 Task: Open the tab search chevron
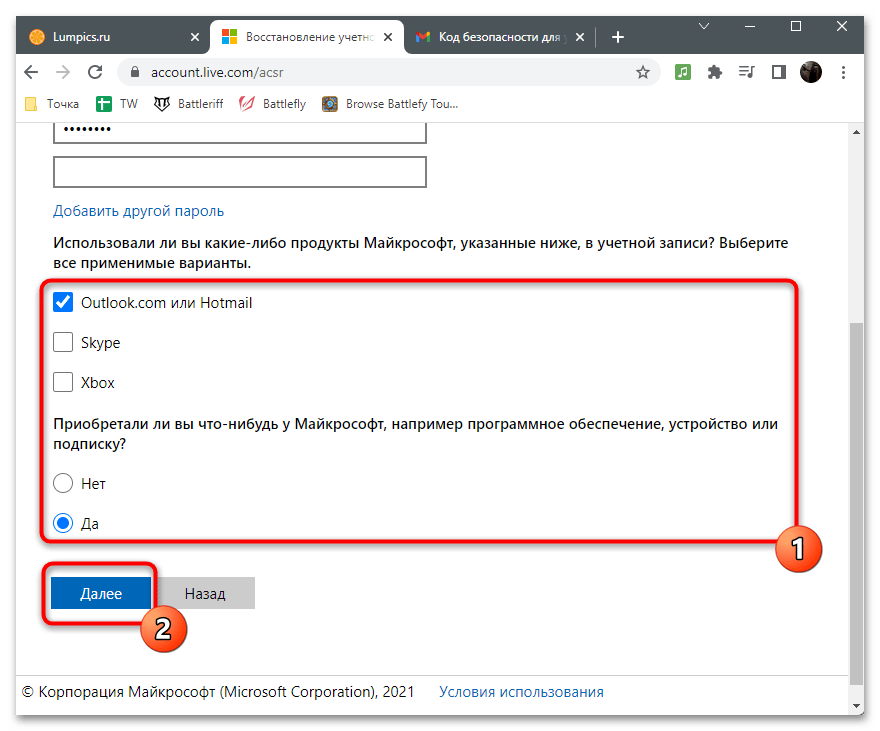click(x=704, y=26)
